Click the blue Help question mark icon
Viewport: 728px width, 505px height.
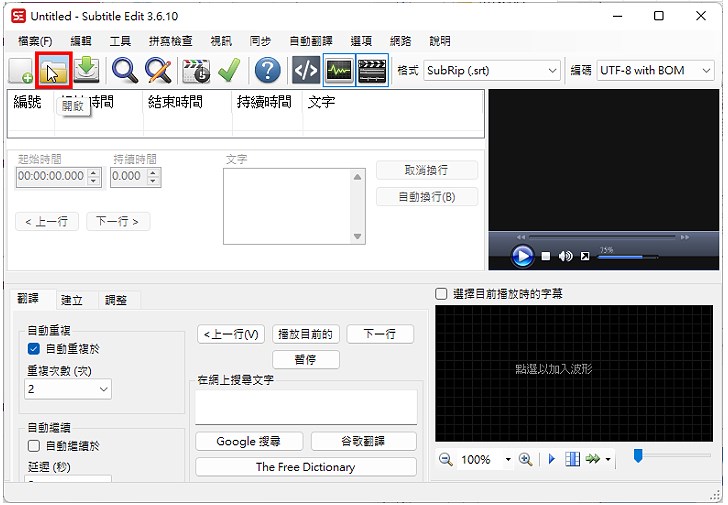(x=267, y=70)
